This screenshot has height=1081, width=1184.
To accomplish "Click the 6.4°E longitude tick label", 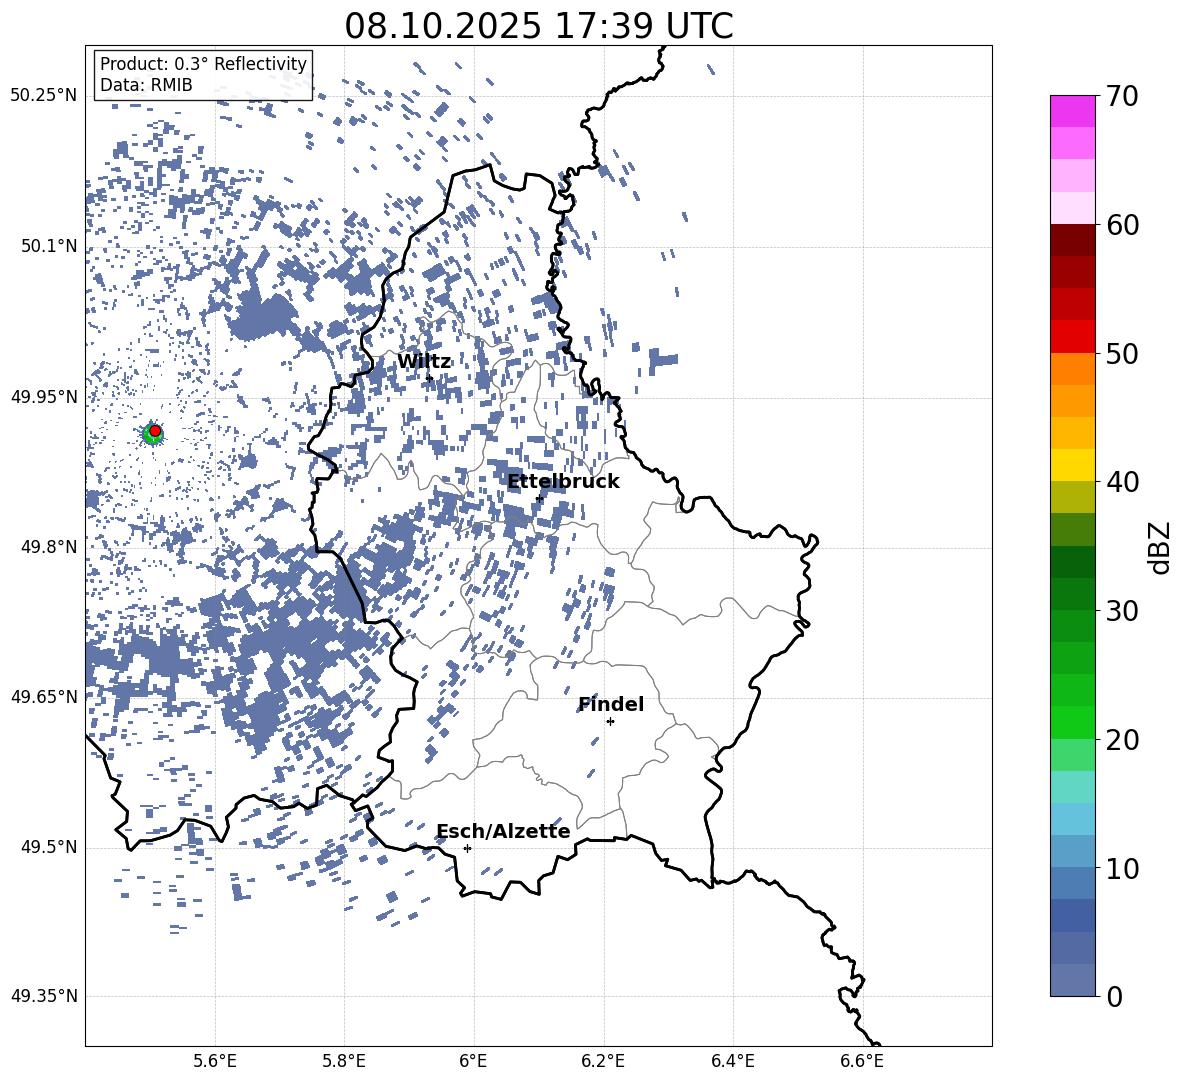I will (733, 1062).
